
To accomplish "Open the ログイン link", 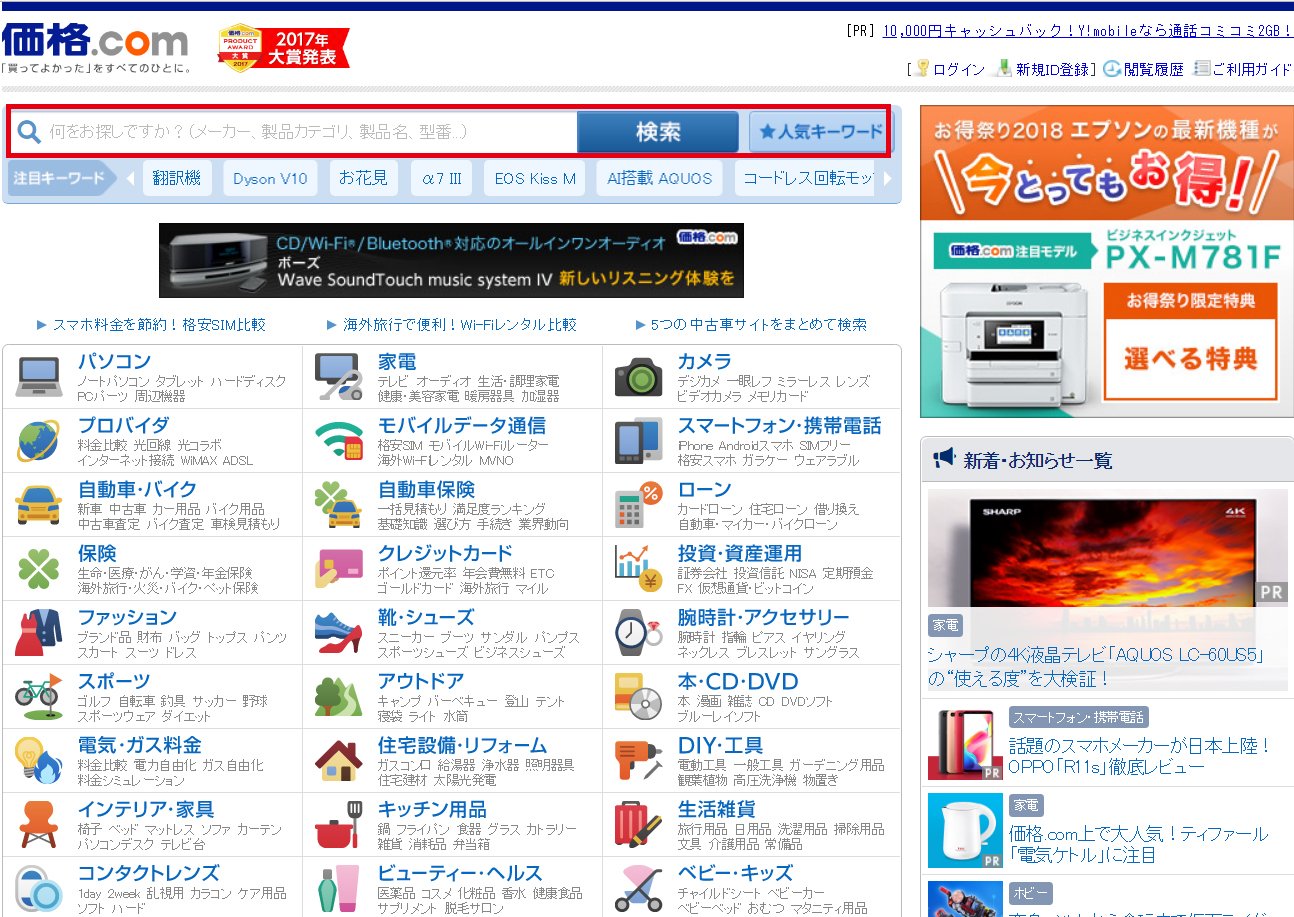I will tap(958, 69).
